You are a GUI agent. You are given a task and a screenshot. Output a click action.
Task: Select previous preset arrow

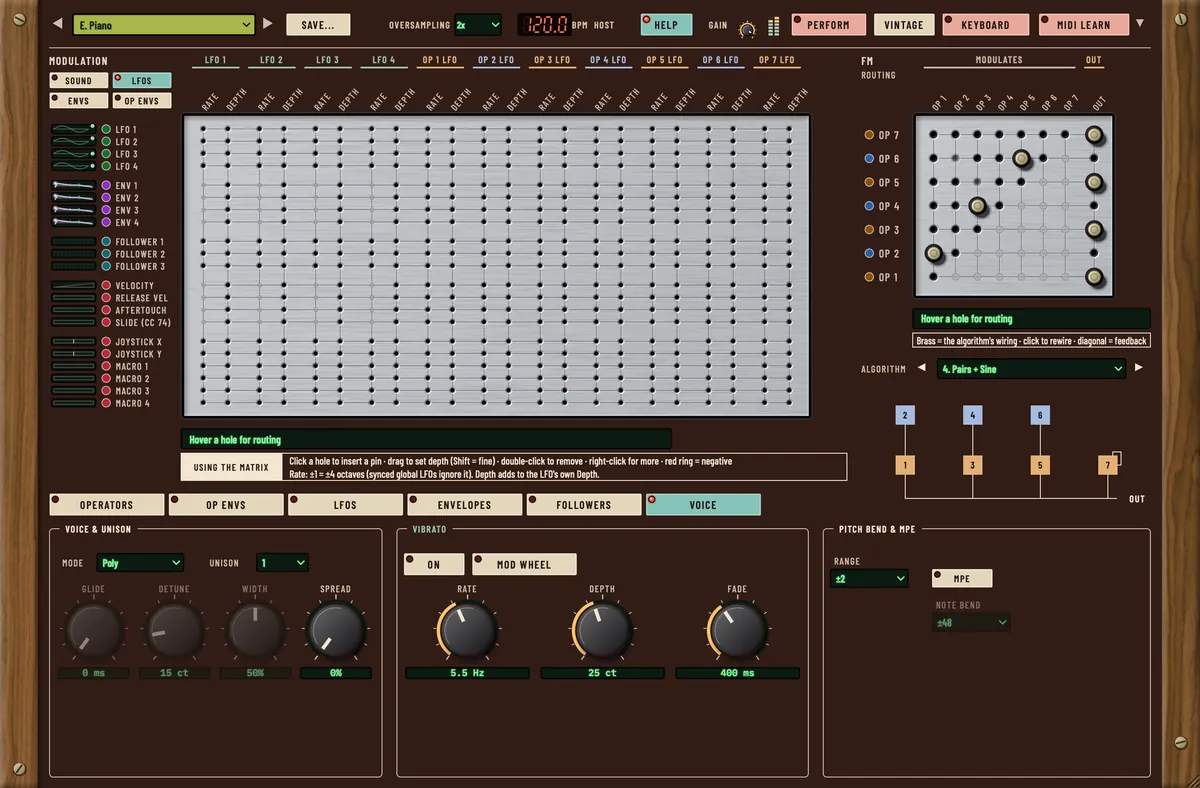point(57,24)
